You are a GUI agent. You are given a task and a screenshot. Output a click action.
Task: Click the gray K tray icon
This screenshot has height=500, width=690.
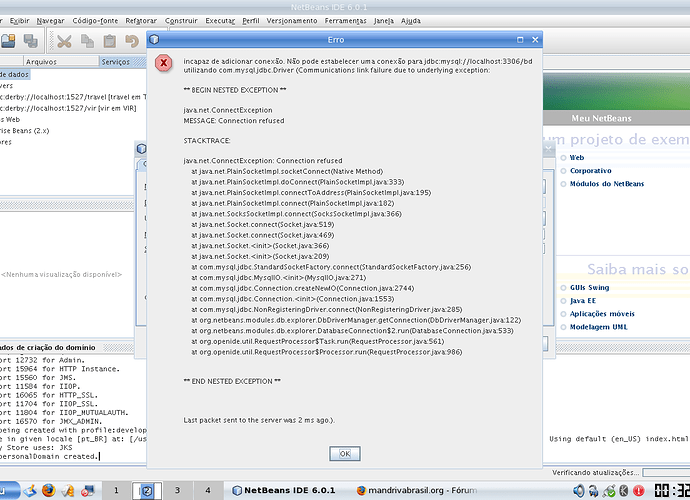tap(624, 490)
